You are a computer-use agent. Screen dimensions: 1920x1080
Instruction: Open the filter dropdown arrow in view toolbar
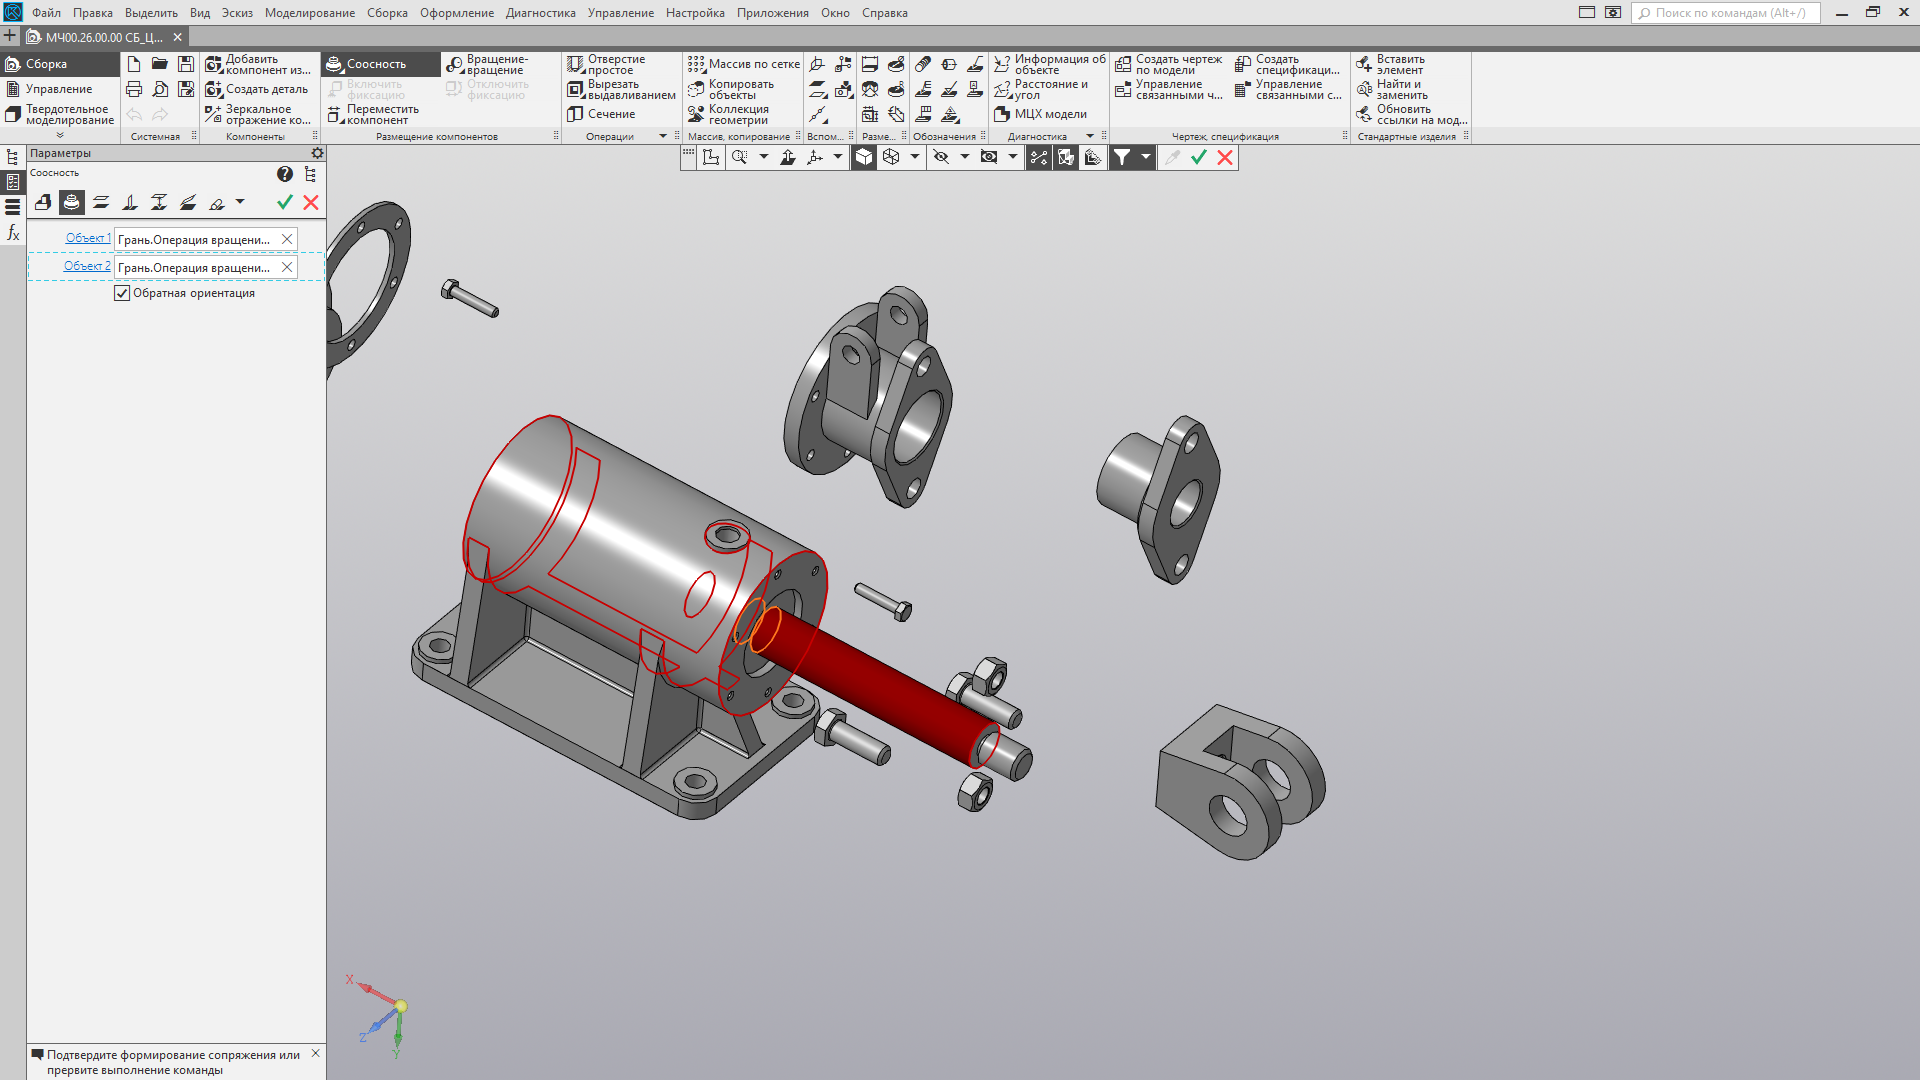pos(1146,157)
